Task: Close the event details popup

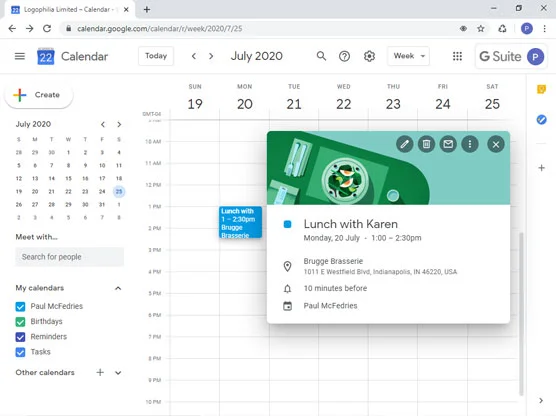Action: tap(496, 144)
